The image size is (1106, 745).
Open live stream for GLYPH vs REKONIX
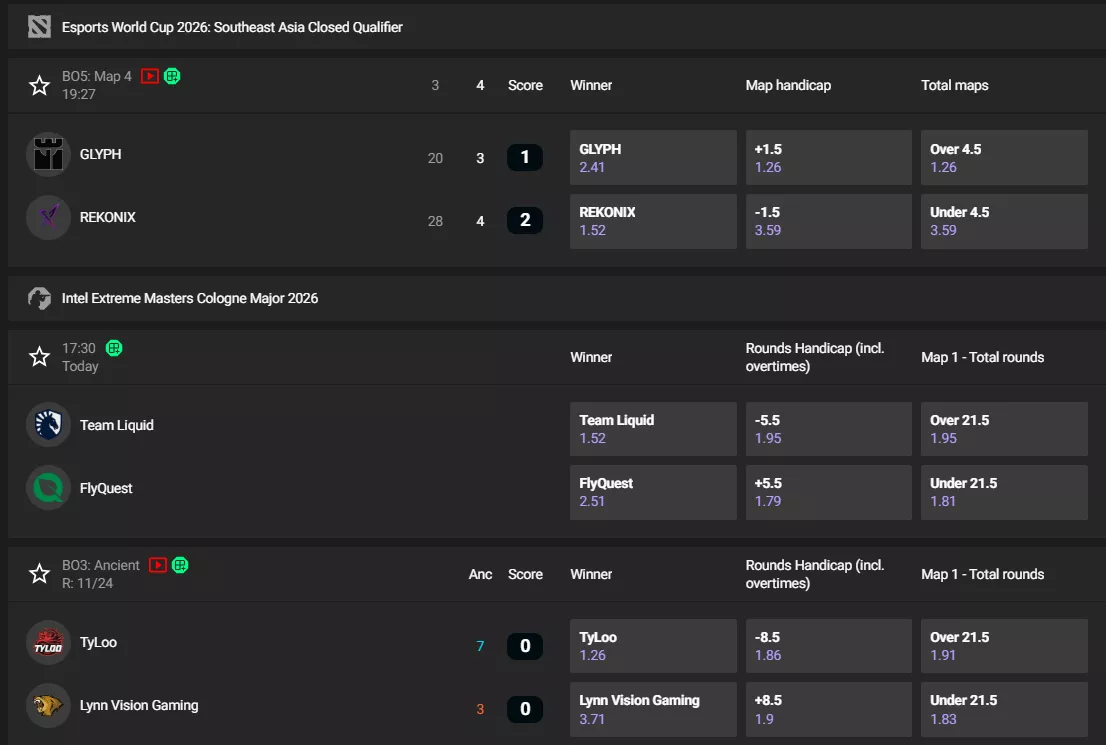point(150,76)
